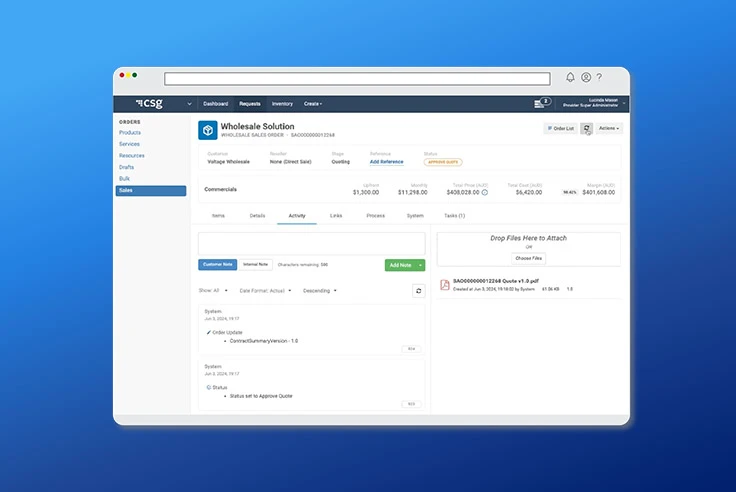Viewport: 736px width, 492px height.
Task: Open Services in Orders sidebar
Action: coord(129,144)
